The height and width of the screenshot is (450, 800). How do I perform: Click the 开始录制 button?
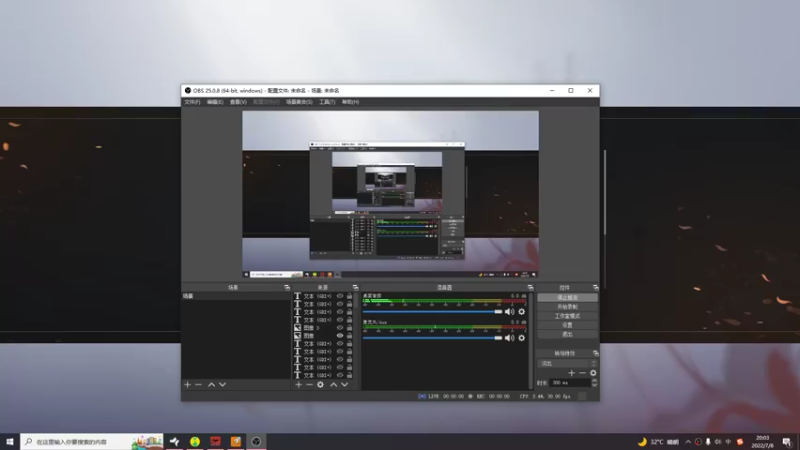click(567, 307)
